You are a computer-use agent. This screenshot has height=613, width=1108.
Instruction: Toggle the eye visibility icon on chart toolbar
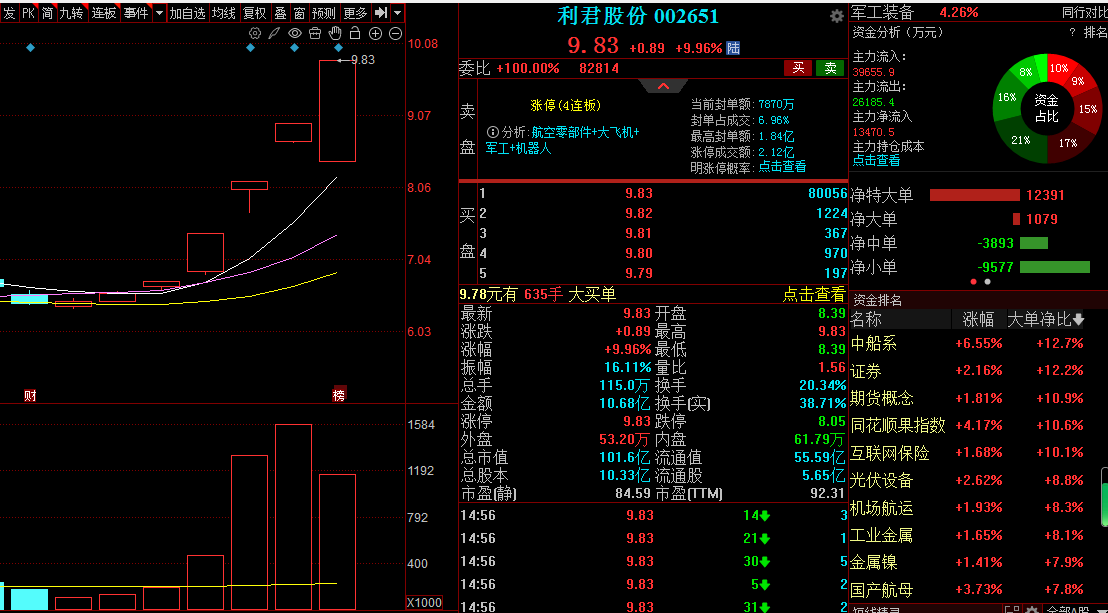(x=295, y=33)
